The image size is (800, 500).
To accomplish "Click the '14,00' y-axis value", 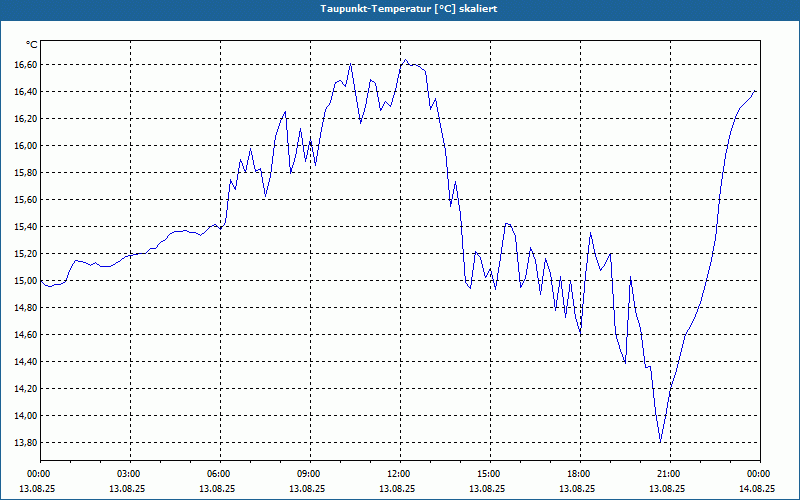I will click(x=27, y=416).
